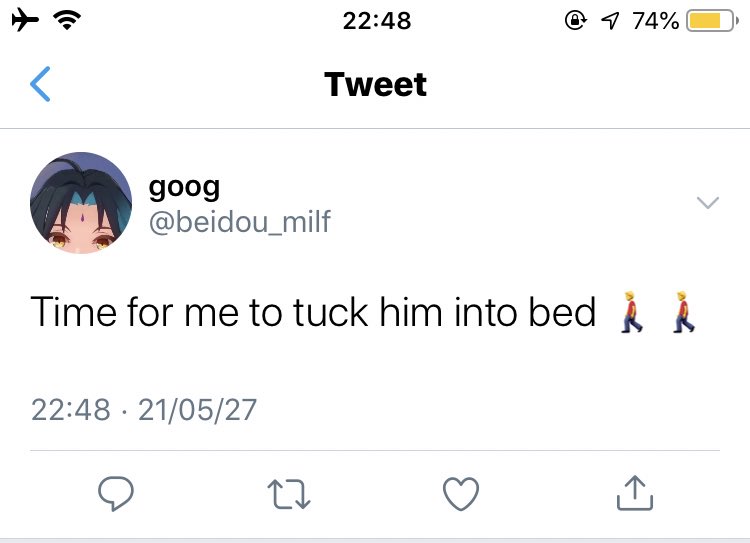
Task: Tap the back arrow to leave Tweet
Action: [40, 84]
